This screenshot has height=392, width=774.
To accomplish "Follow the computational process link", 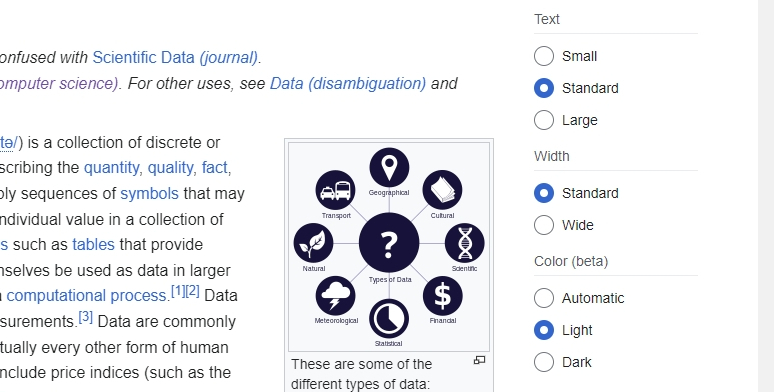I will pos(87,295).
